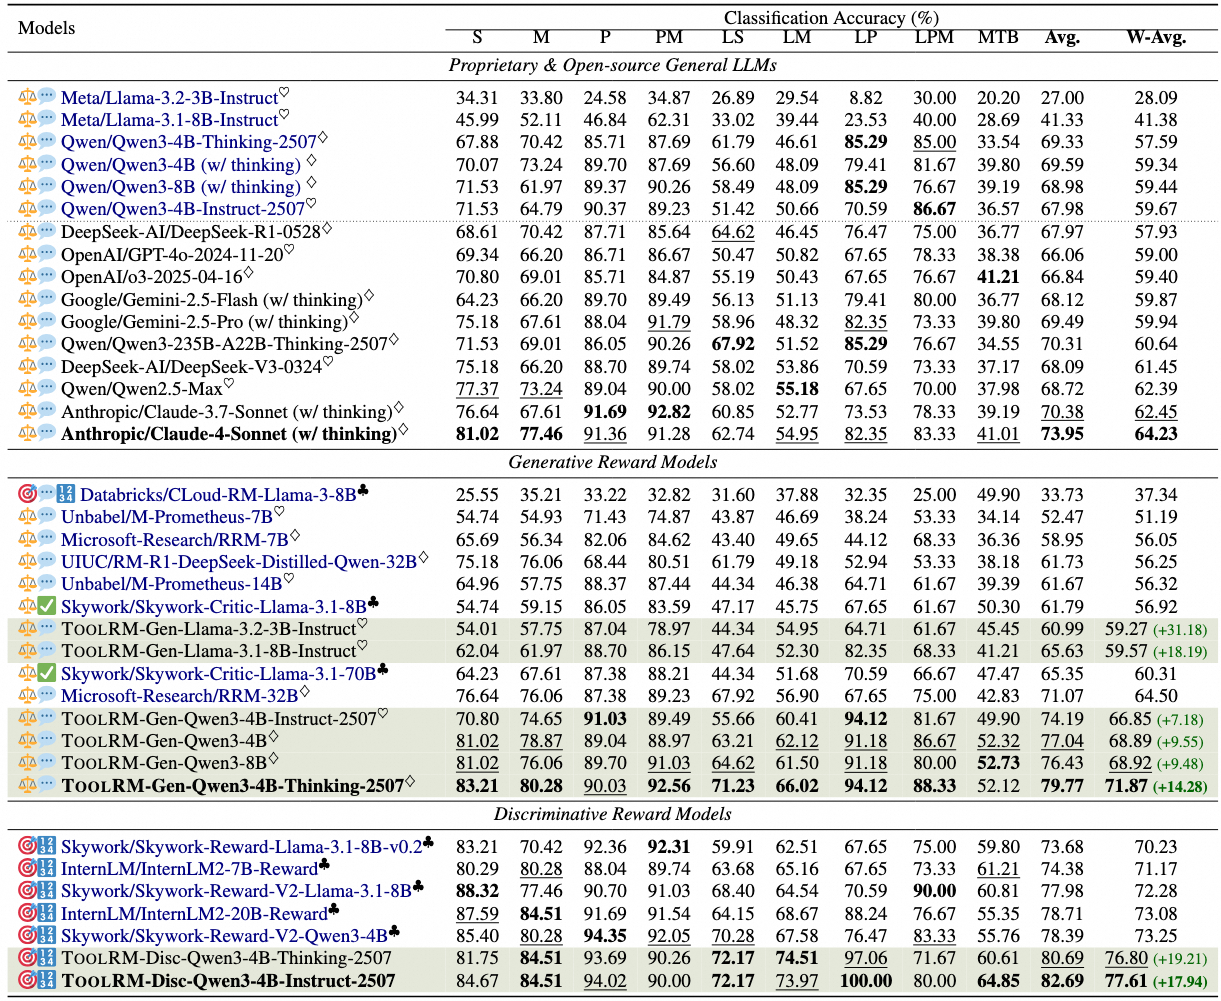This screenshot has width=1221, height=1001.
Task: Click the scale icon beside Qwen/Qwen3-4B-Thinking-2507
Action: (27, 142)
